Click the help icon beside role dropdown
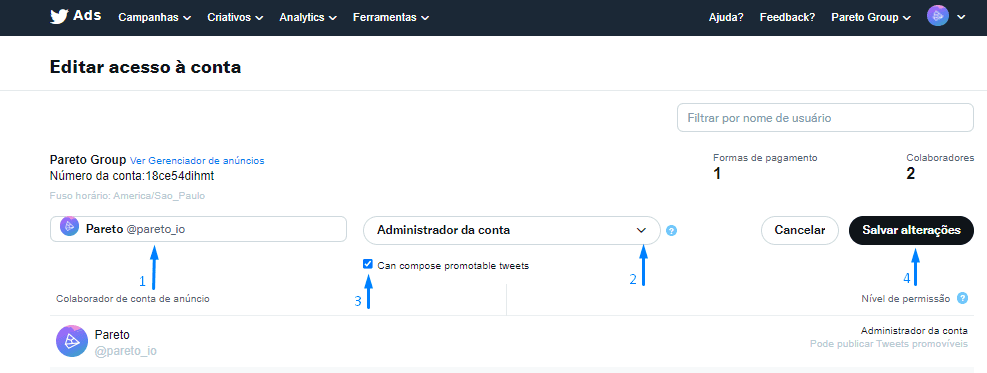Viewport: 987px width, 373px height. [672, 231]
